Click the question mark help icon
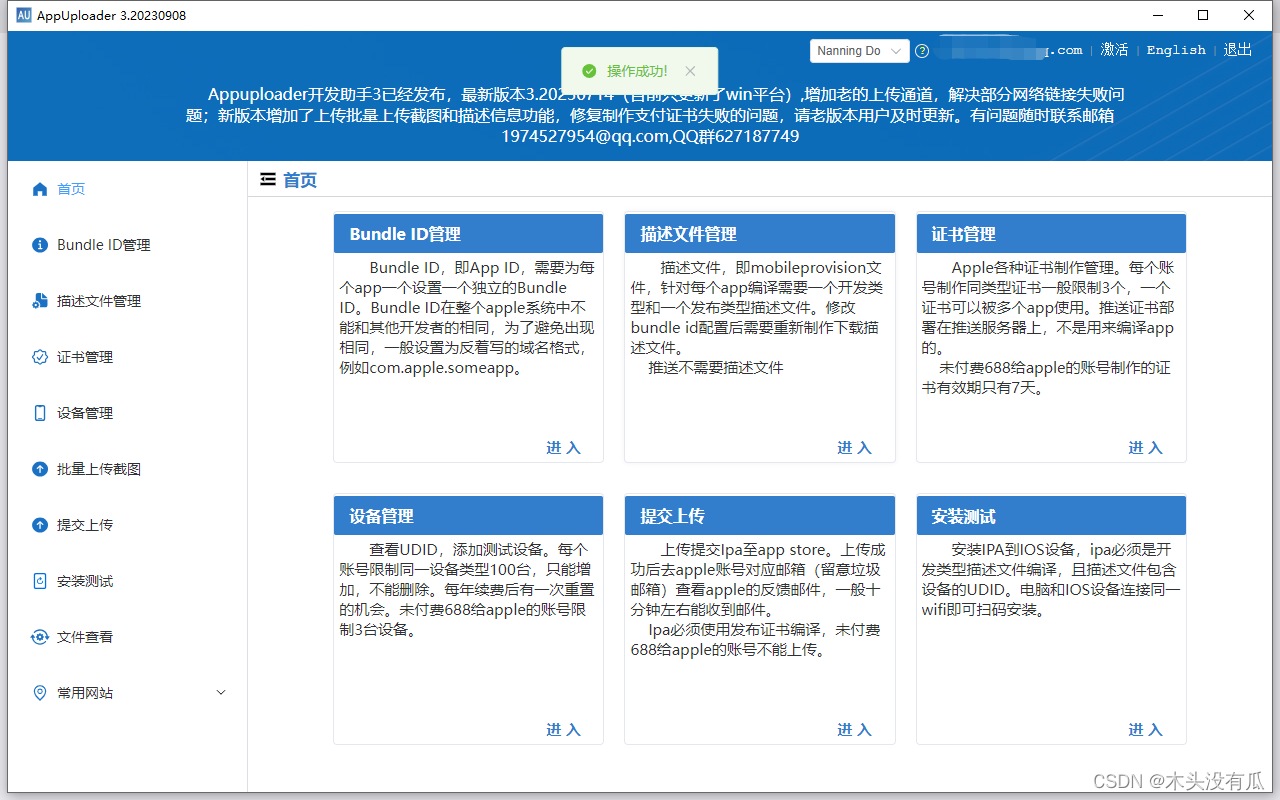The width and height of the screenshot is (1280, 800). click(x=921, y=50)
